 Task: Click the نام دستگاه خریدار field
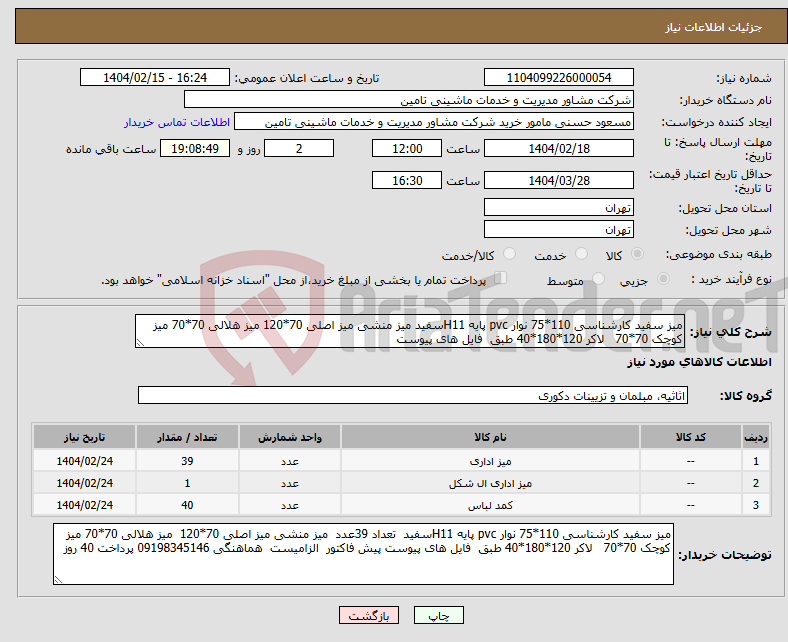[x=409, y=100]
